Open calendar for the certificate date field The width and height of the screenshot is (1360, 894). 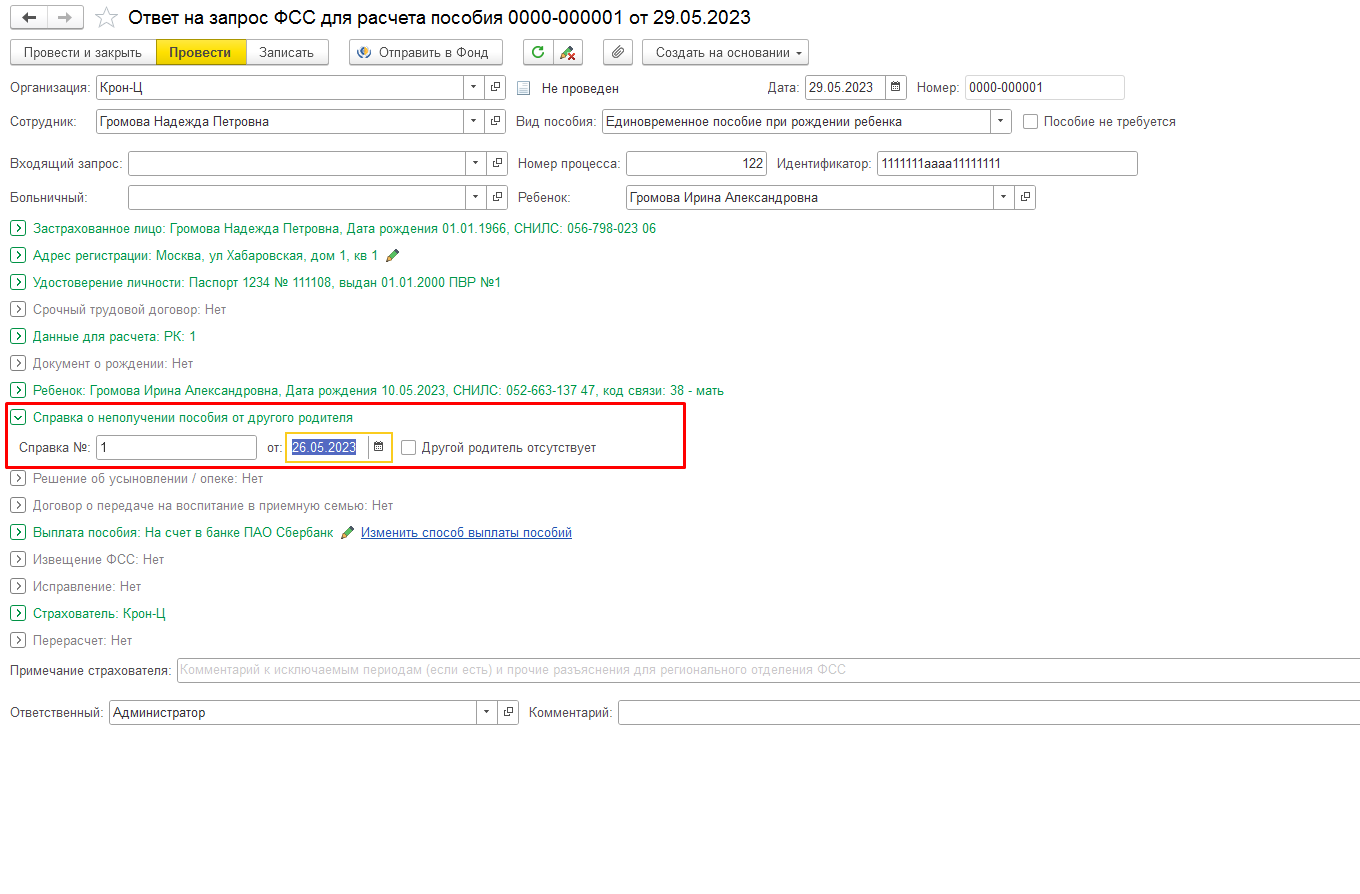379,448
